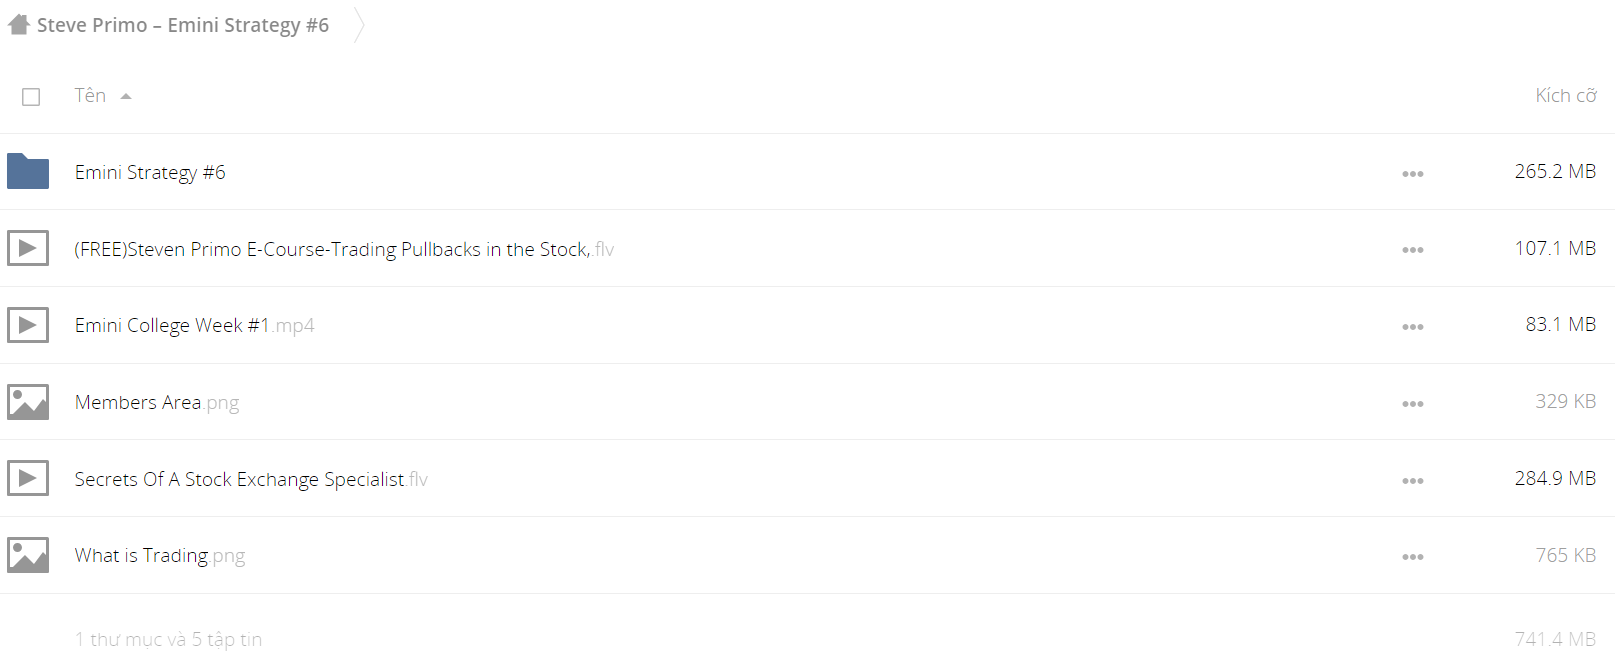Screen dimensions: 1615x670
Task: Open more options for Members Area.png
Action: (x=1412, y=404)
